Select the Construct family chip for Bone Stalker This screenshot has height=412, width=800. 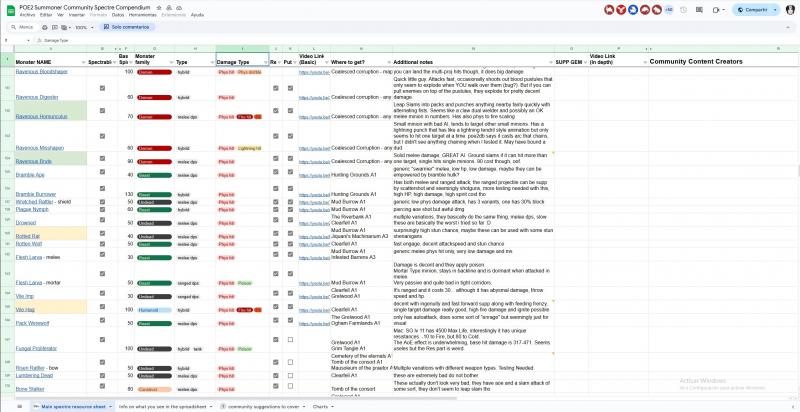[154, 389]
